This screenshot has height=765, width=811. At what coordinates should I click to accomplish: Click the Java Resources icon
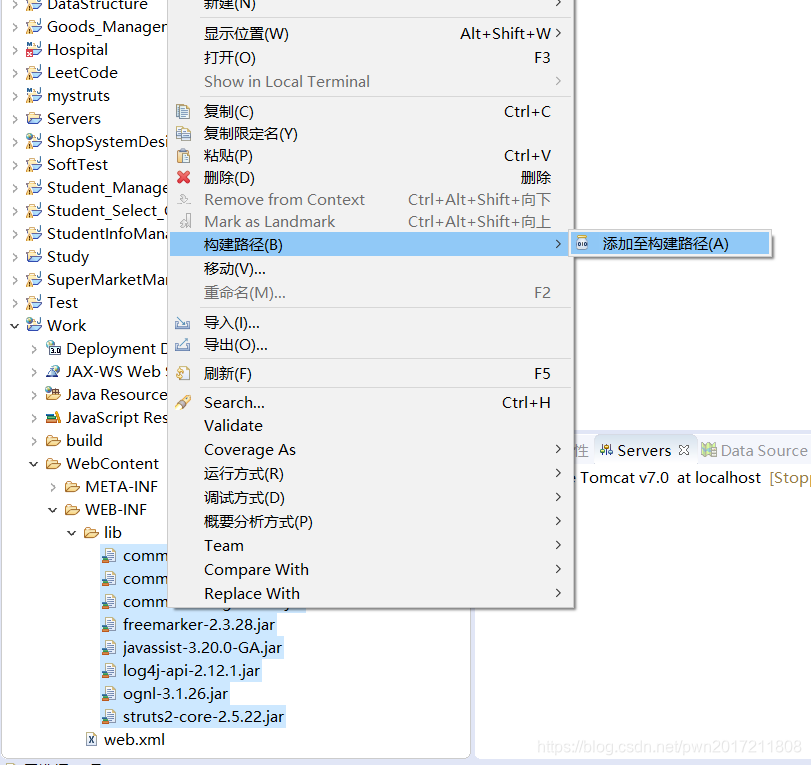click(53, 394)
